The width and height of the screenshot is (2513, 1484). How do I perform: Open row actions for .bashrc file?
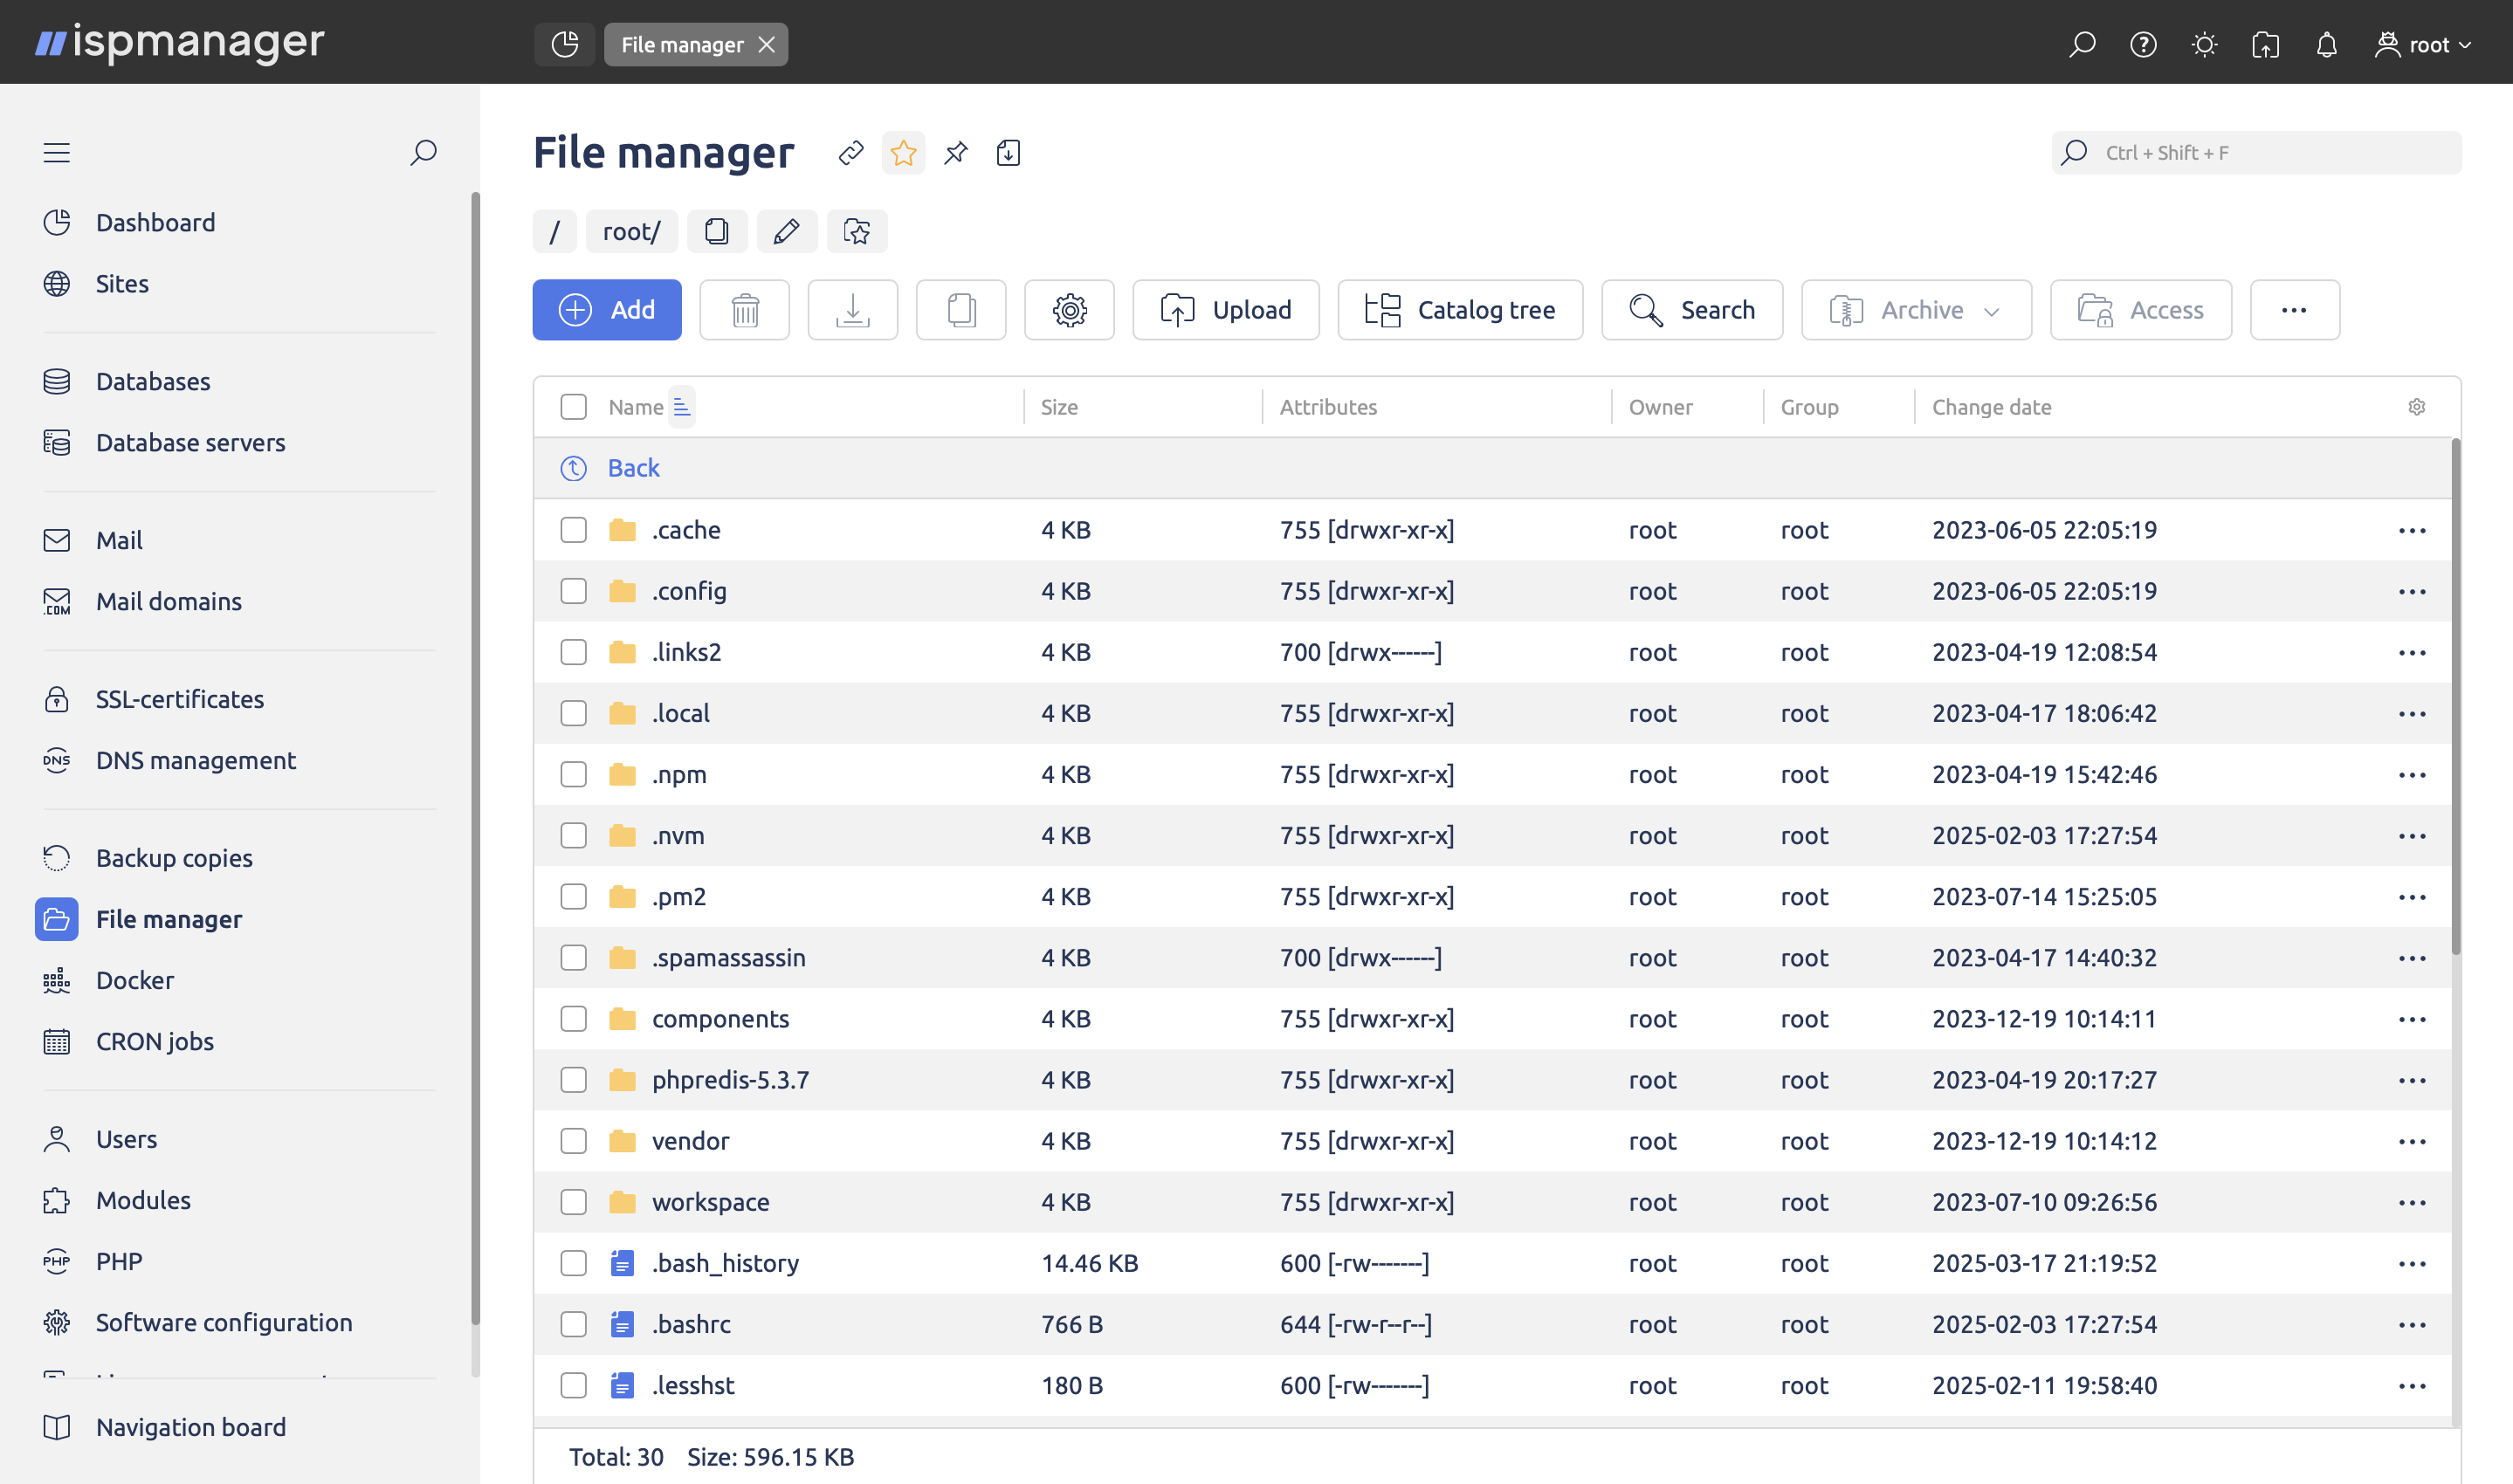[2413, 1324]
